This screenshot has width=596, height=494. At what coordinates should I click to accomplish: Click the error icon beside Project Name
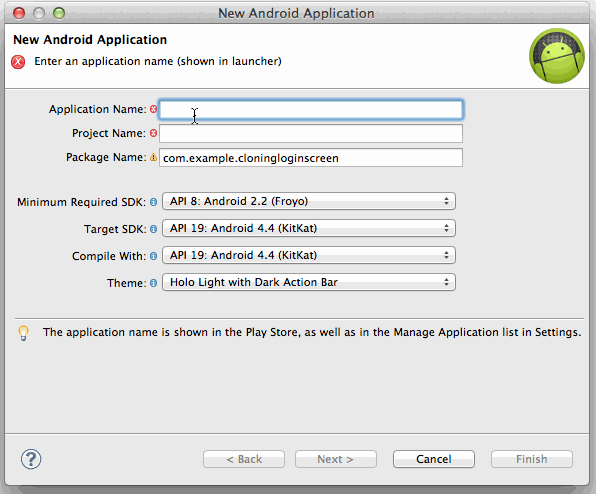click(153, 133)
